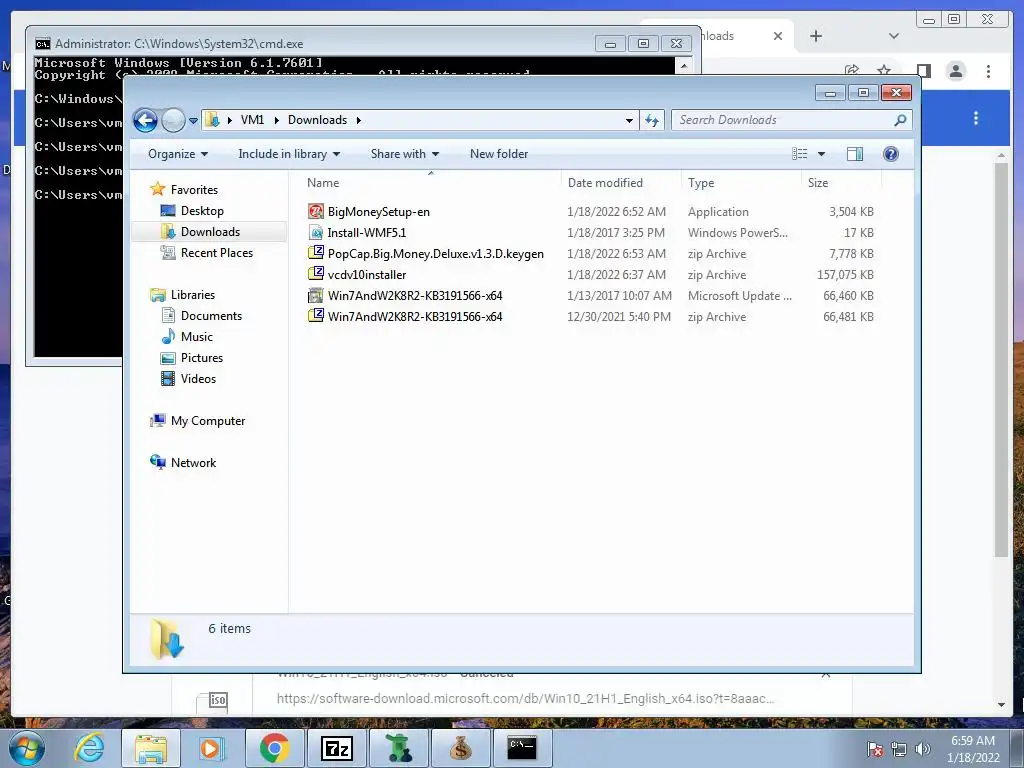
Task: Click the search magnifier icon
Action: [900, 120]
